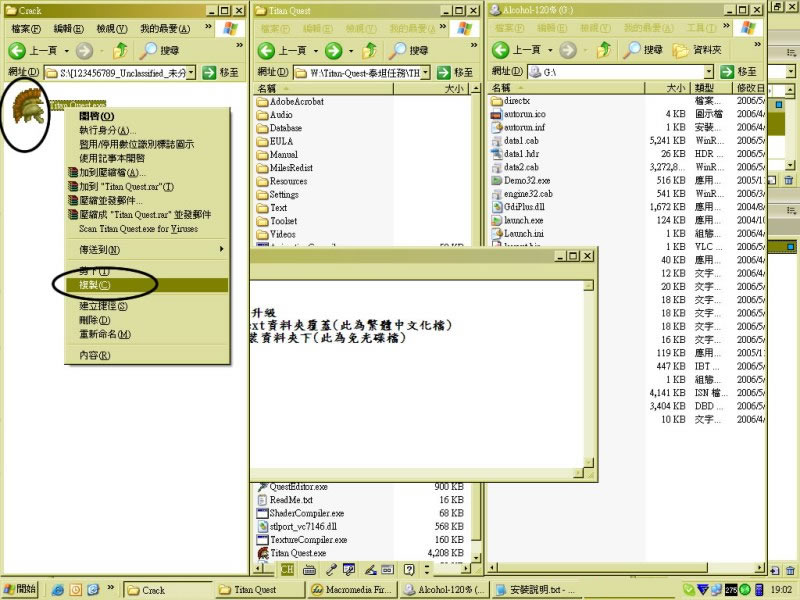Open Alcohol-120% window back-history dropdown arrow
Screen dimensions: 800x600
(550, 51)
